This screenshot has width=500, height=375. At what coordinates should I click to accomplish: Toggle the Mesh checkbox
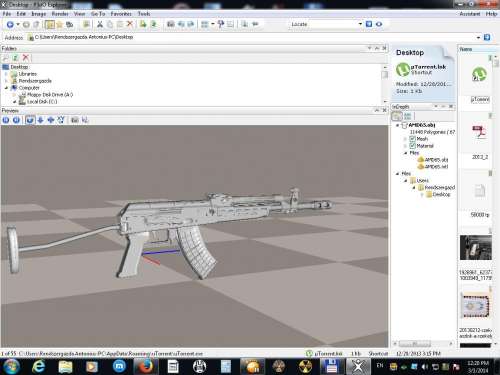pos(412,139)
